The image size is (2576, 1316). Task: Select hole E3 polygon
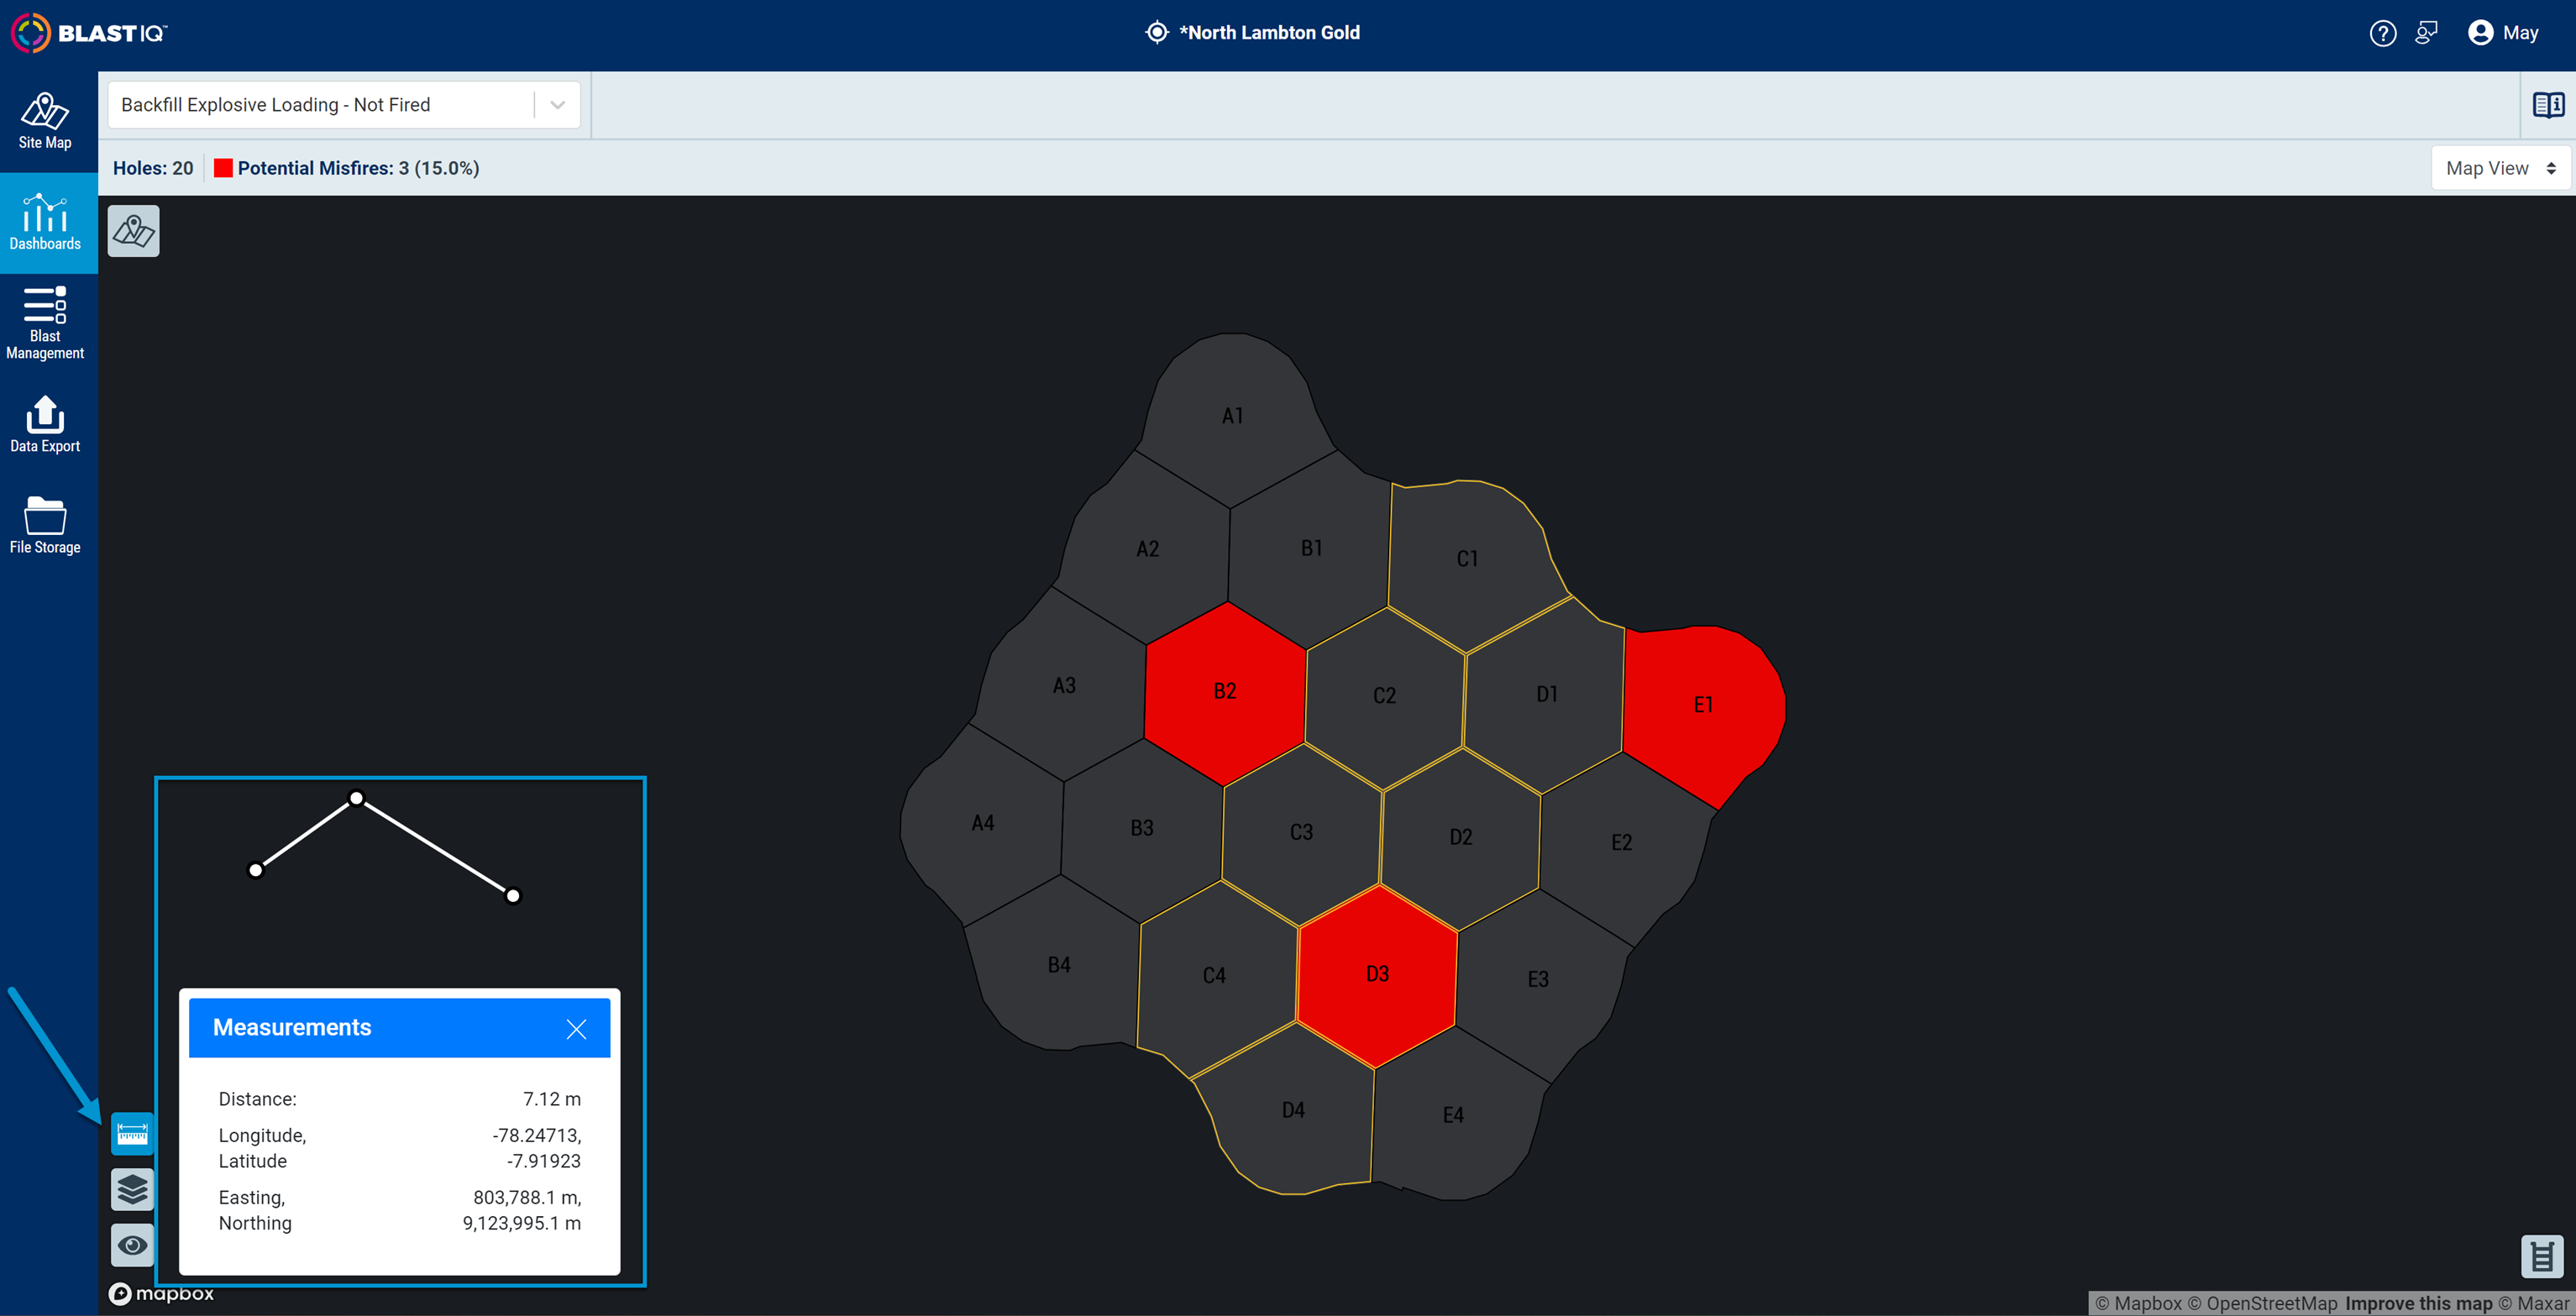(1538, 980)
